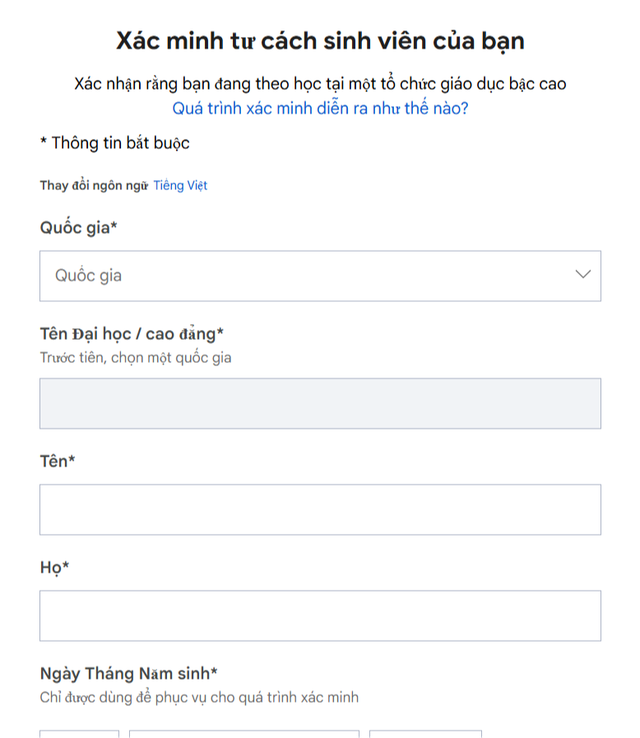
Task: Click the 'Quốc gia*' field label
Action: (79, 227)
